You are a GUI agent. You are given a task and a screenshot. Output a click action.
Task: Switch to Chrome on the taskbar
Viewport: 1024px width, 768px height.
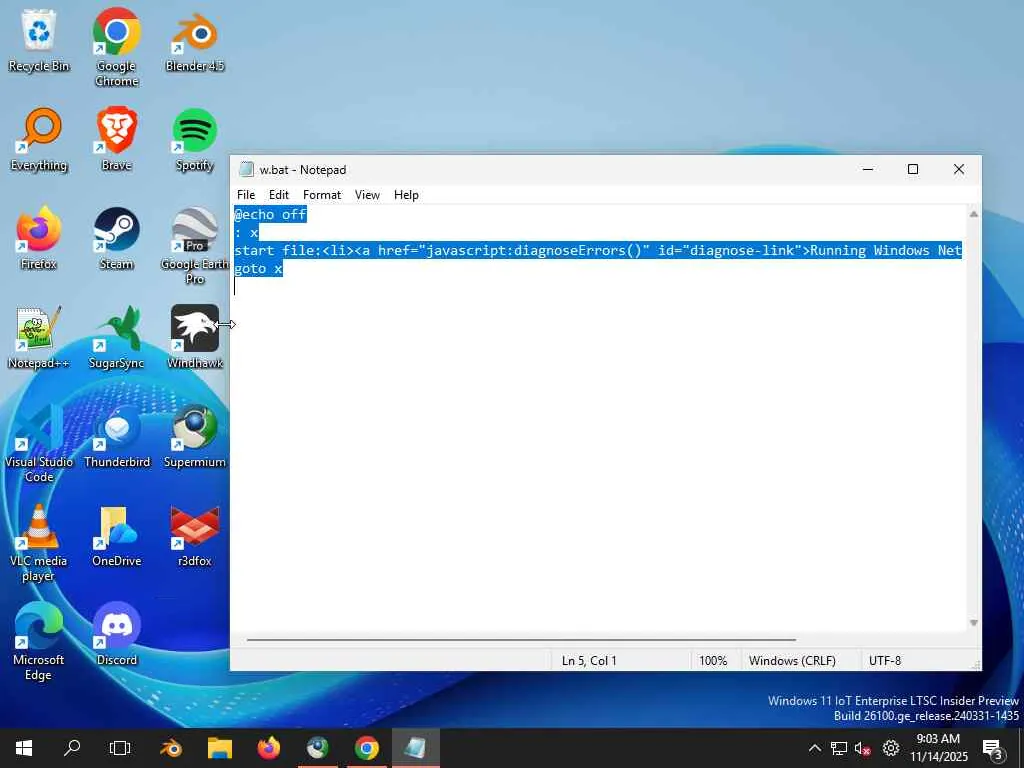pyautogui.click(x=367, y=748)
